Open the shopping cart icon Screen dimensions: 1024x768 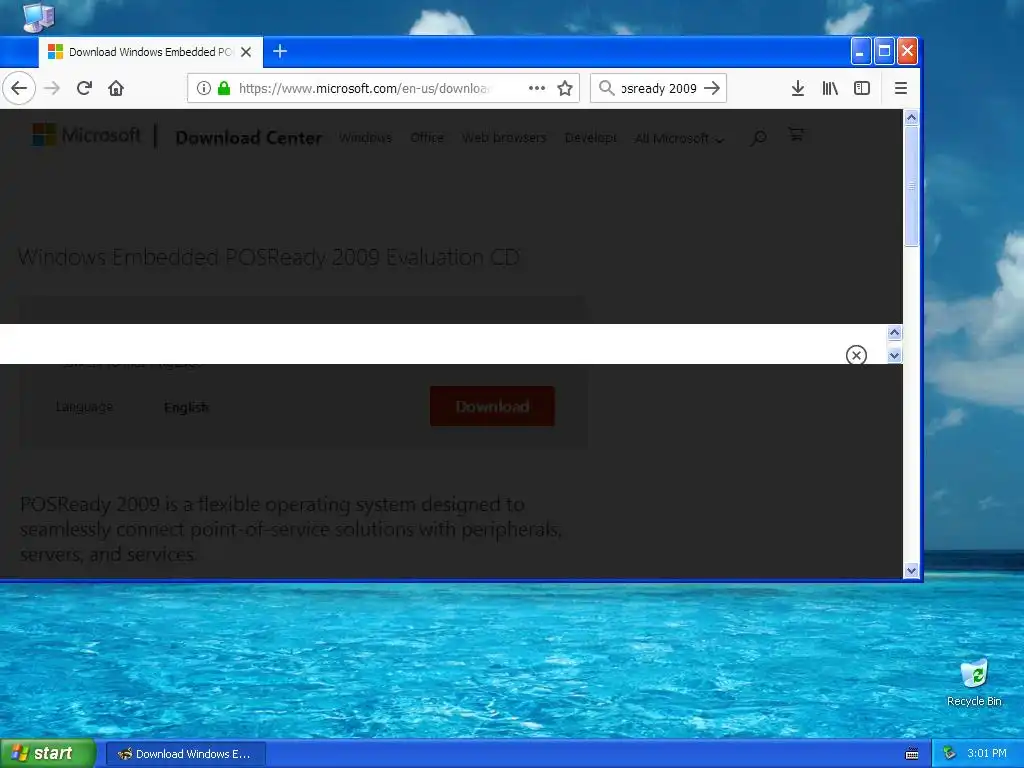pyautogui.click(x=795, y=135)
